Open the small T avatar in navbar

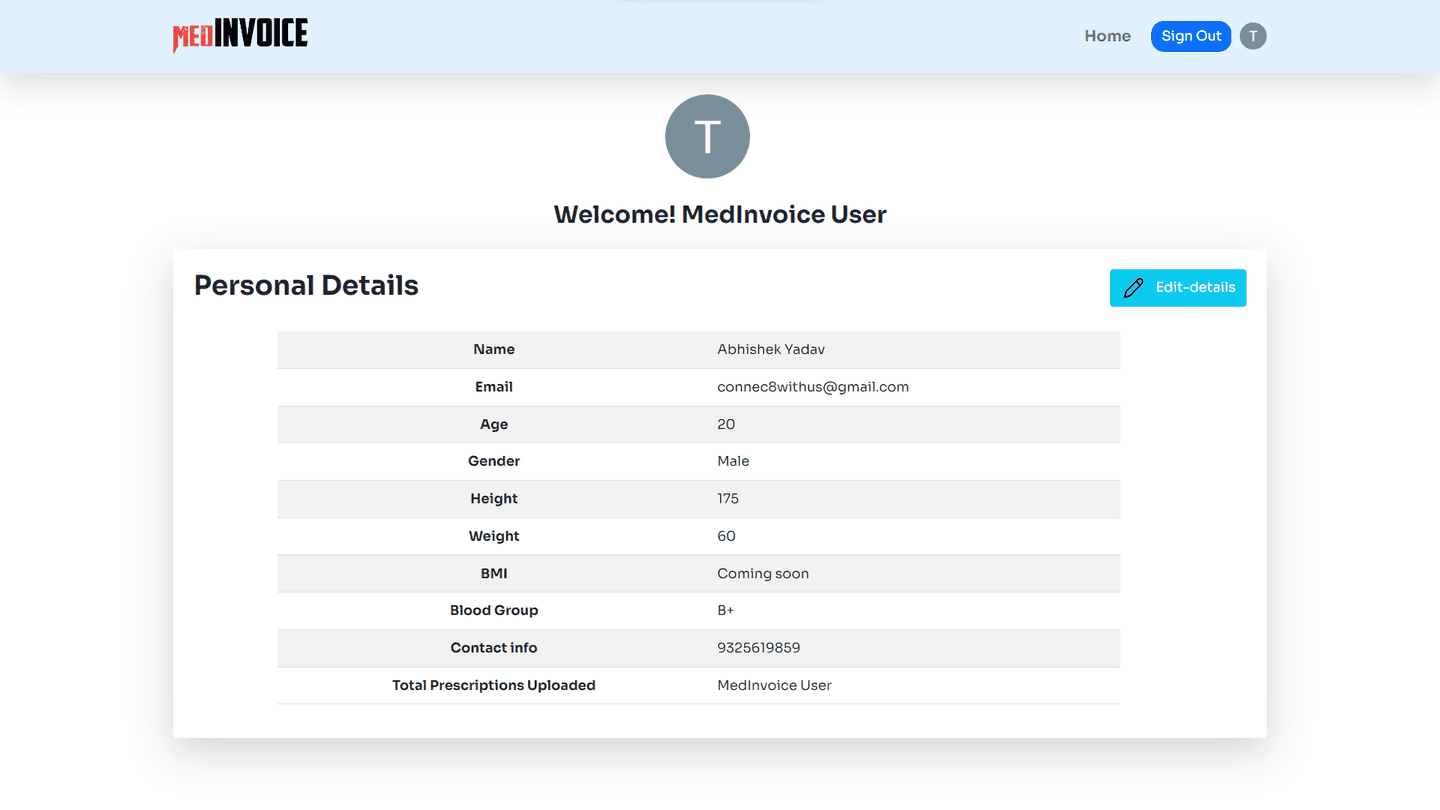[x=1253, y=36]
